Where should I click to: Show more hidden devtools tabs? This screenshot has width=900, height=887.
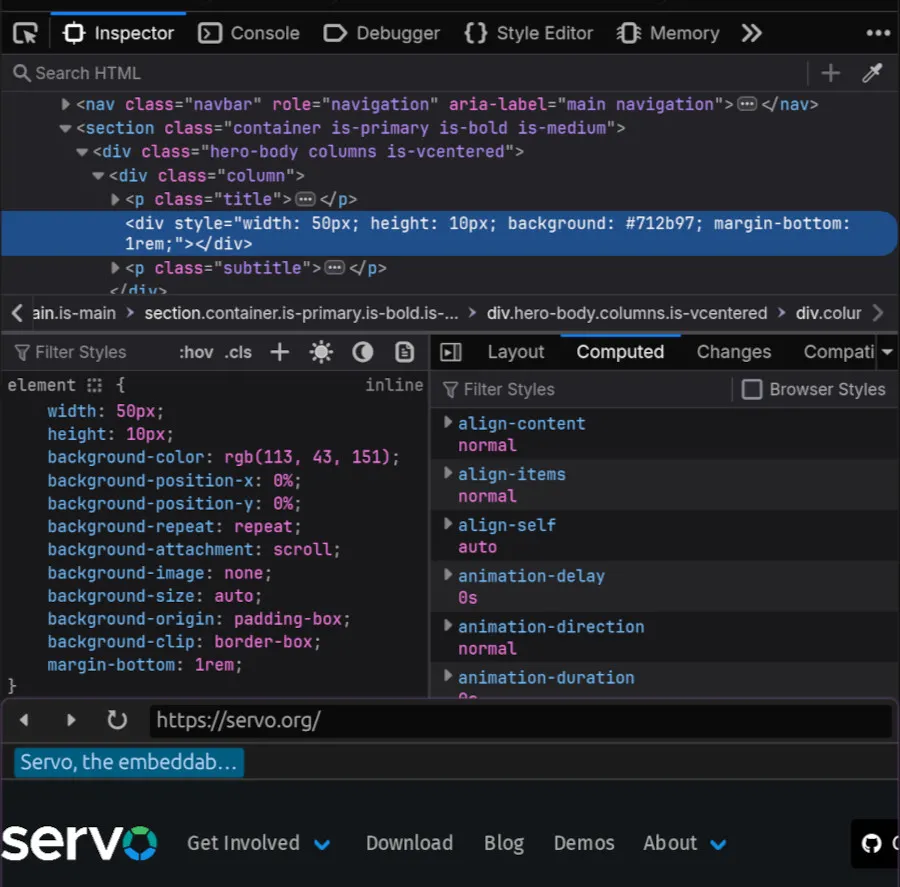pyautogui.click(x=751, y=33)
